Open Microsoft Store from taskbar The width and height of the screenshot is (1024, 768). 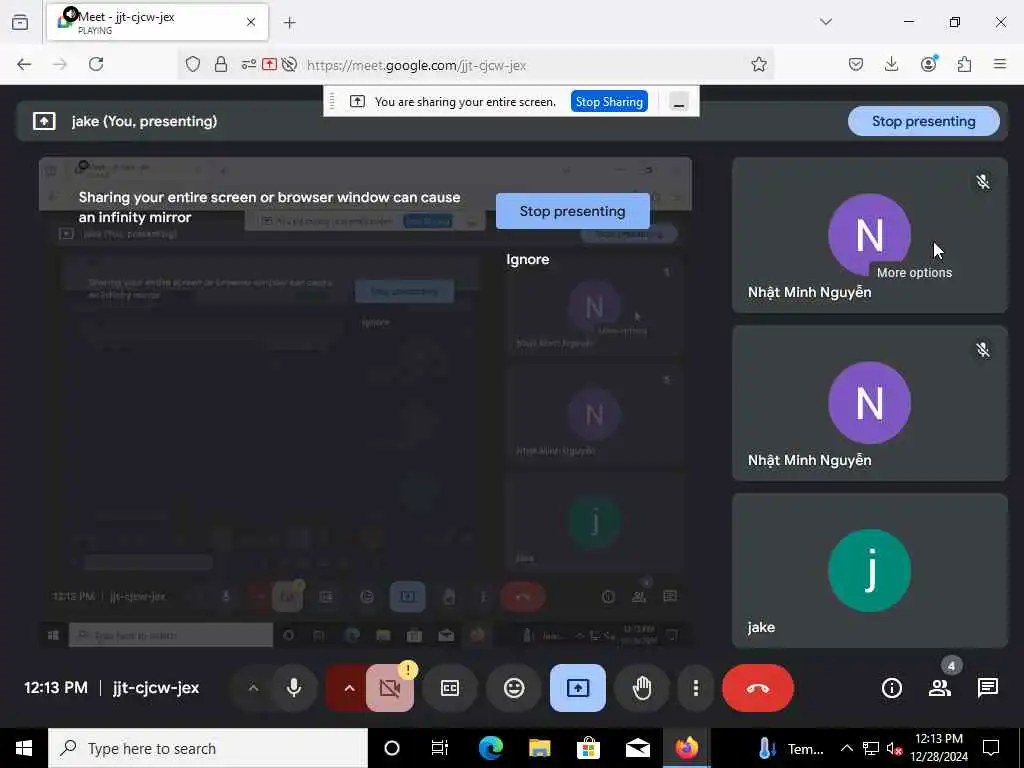(588, 748)
